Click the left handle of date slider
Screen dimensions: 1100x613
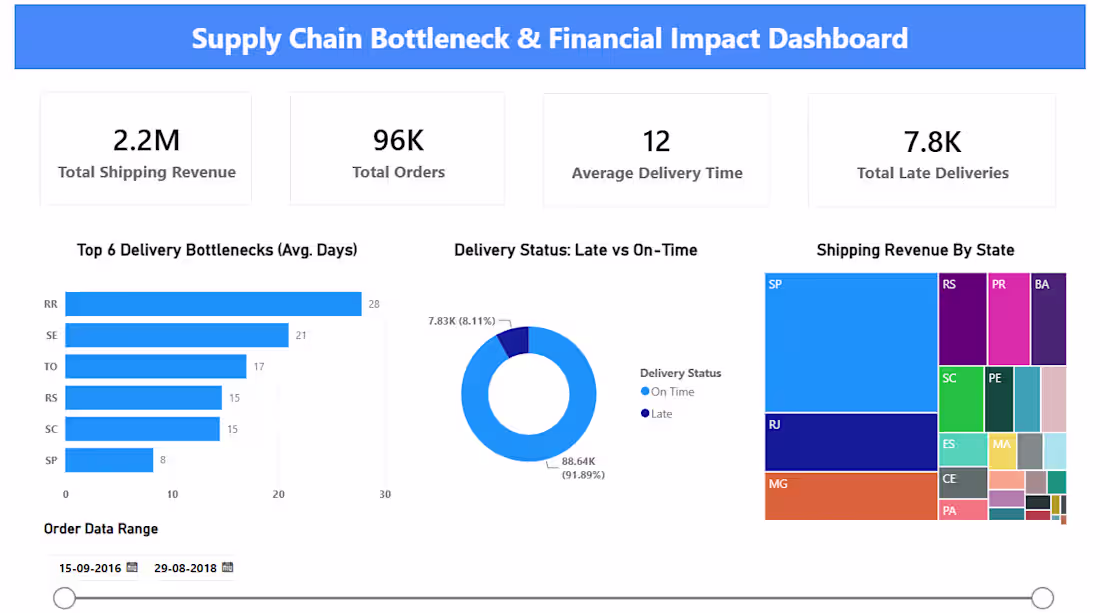tap(65, 598)
